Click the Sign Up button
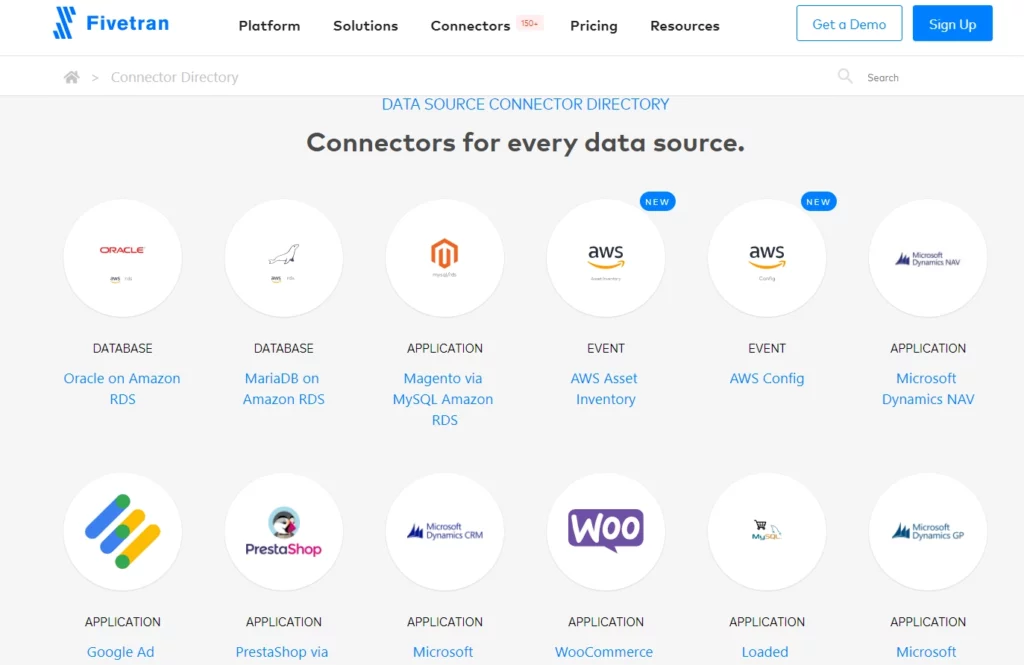Image resolution: width=1024 pixels, height=665 pixels. point(952,24)
